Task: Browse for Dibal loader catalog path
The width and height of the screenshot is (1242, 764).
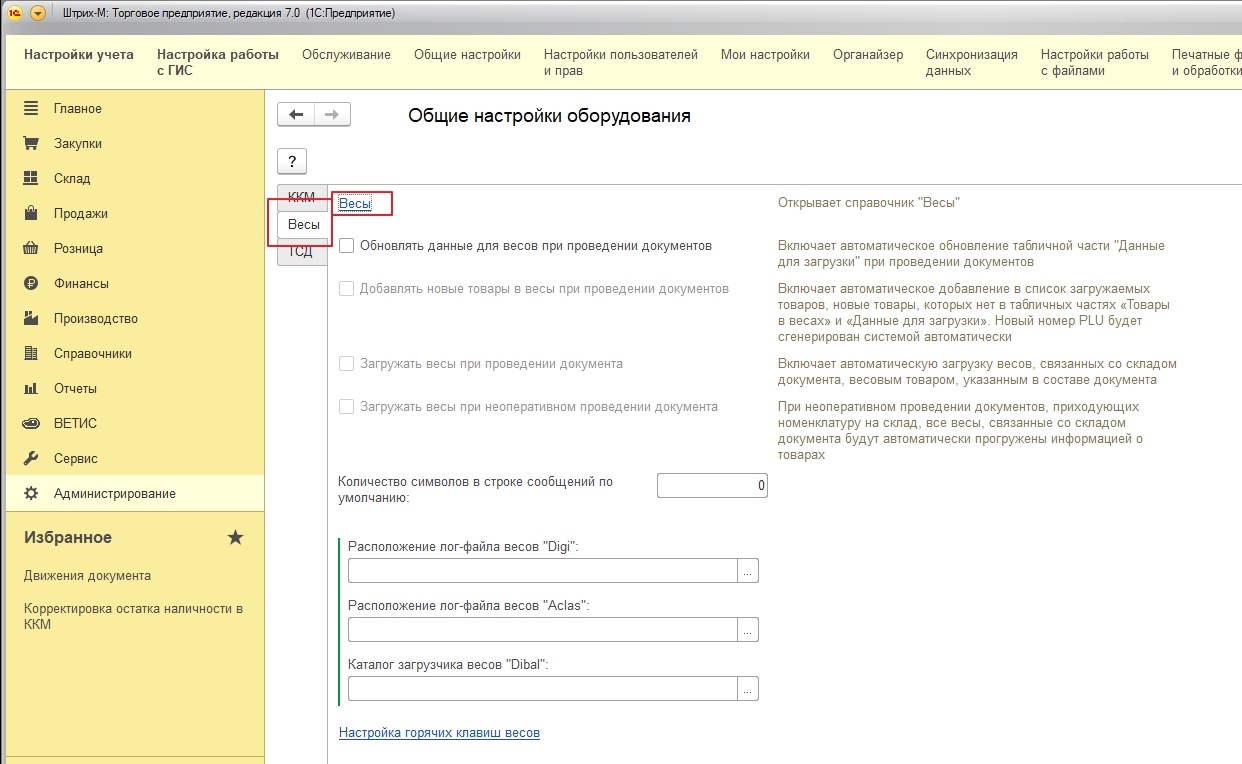Action: (748, 688)
